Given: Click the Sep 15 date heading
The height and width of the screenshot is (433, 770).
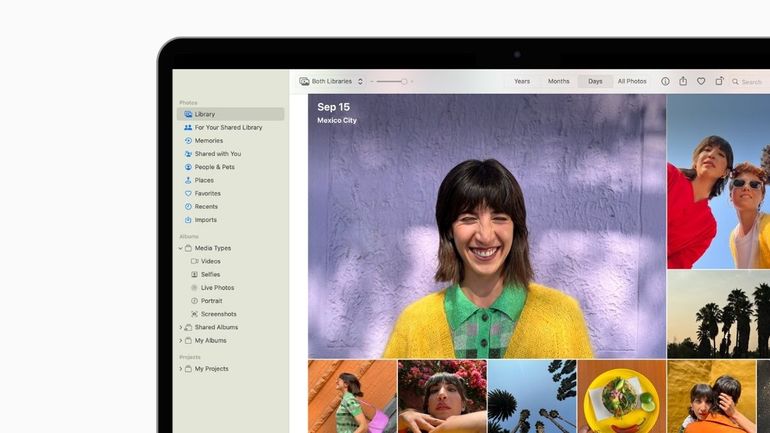Looking at the screenshot, I should tap(333, 107).
